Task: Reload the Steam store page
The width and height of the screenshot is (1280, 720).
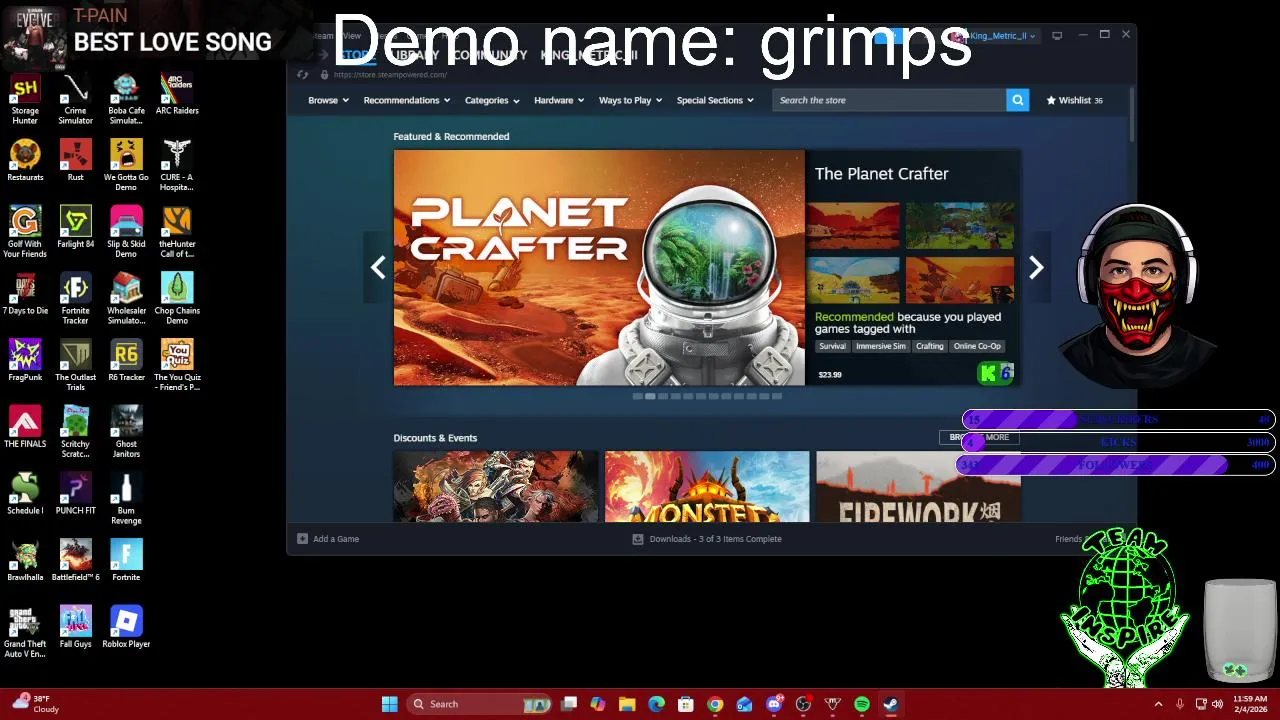Action: tap(303, 75)
